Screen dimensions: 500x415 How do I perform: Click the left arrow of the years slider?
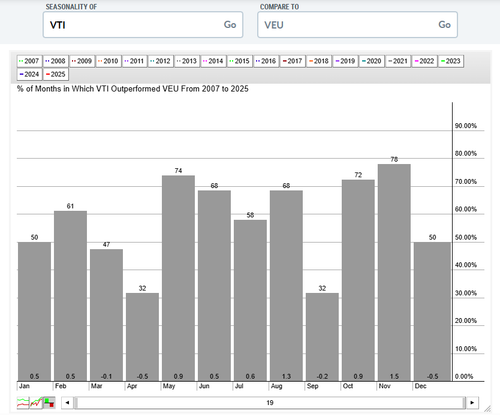67,403
